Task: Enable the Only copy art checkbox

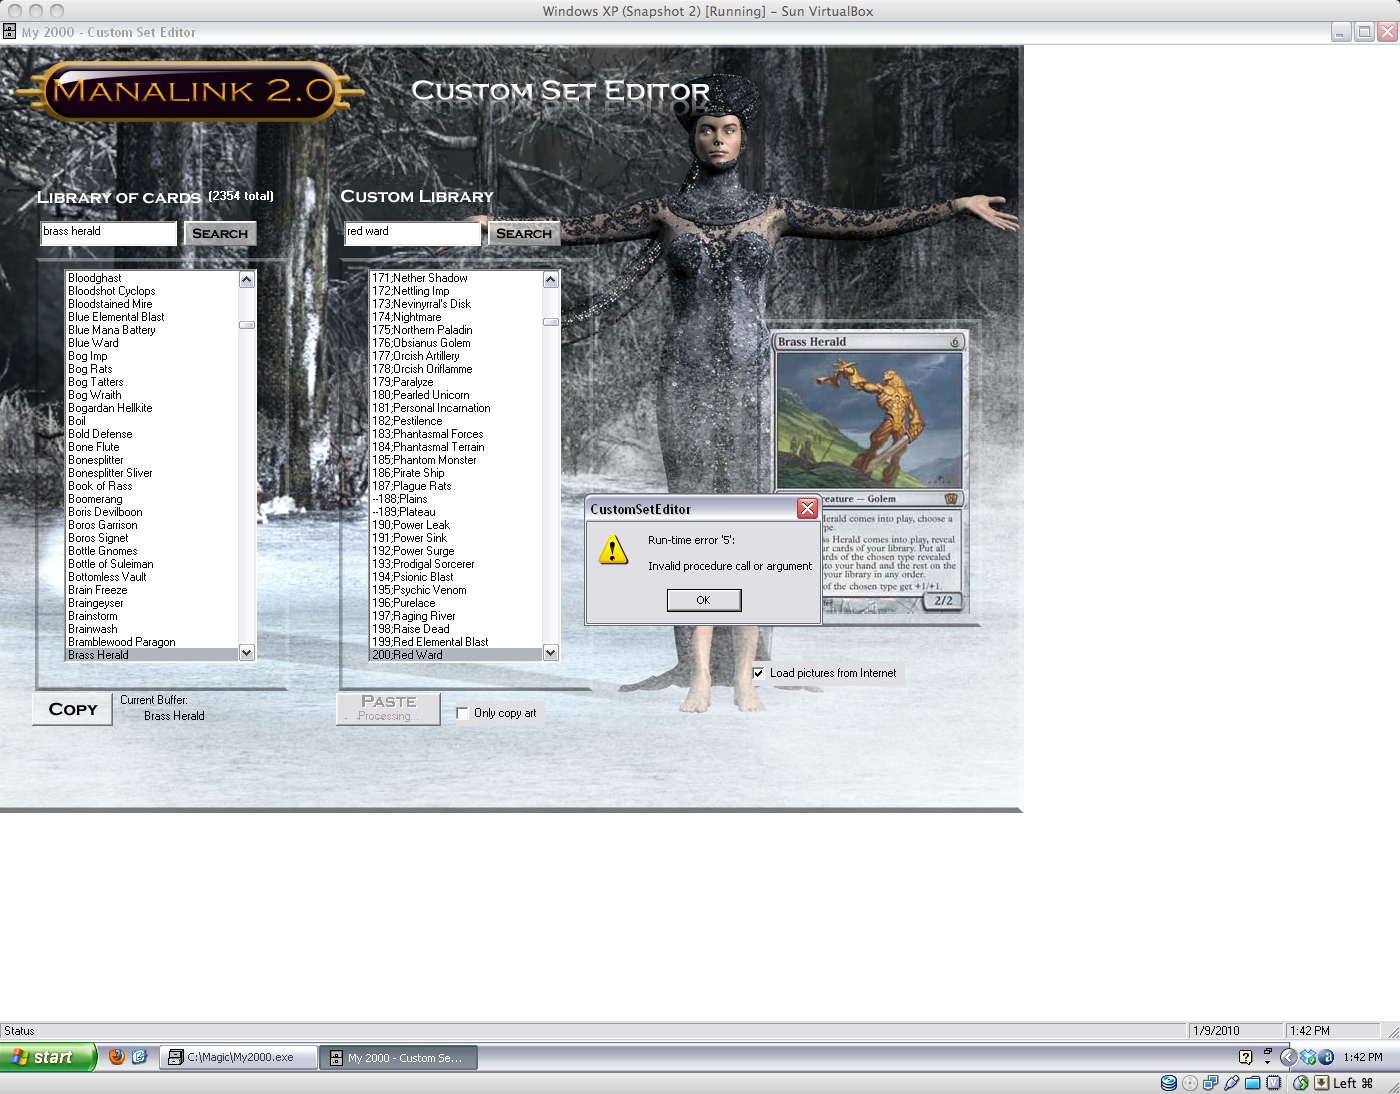Action: click(x=462, y=713)
